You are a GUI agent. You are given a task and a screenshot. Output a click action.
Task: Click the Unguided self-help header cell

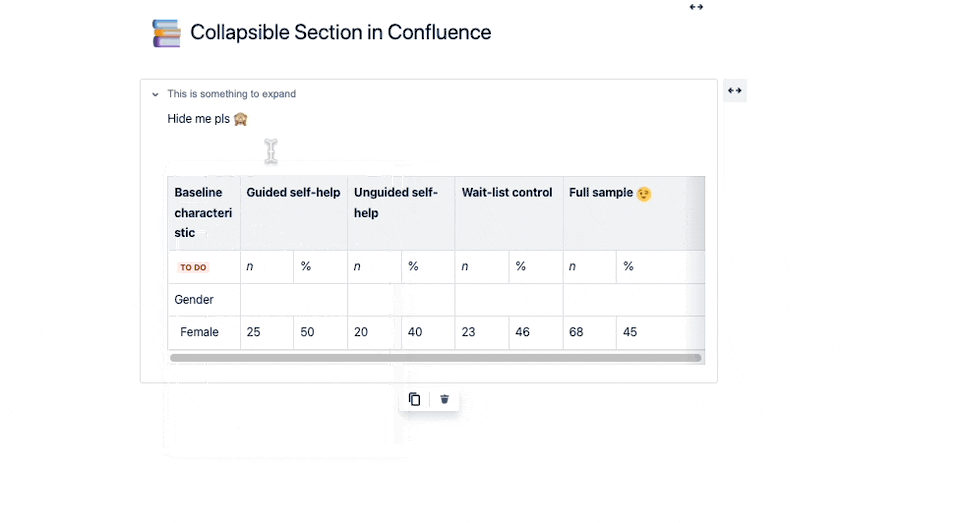(x=400, y=203)
